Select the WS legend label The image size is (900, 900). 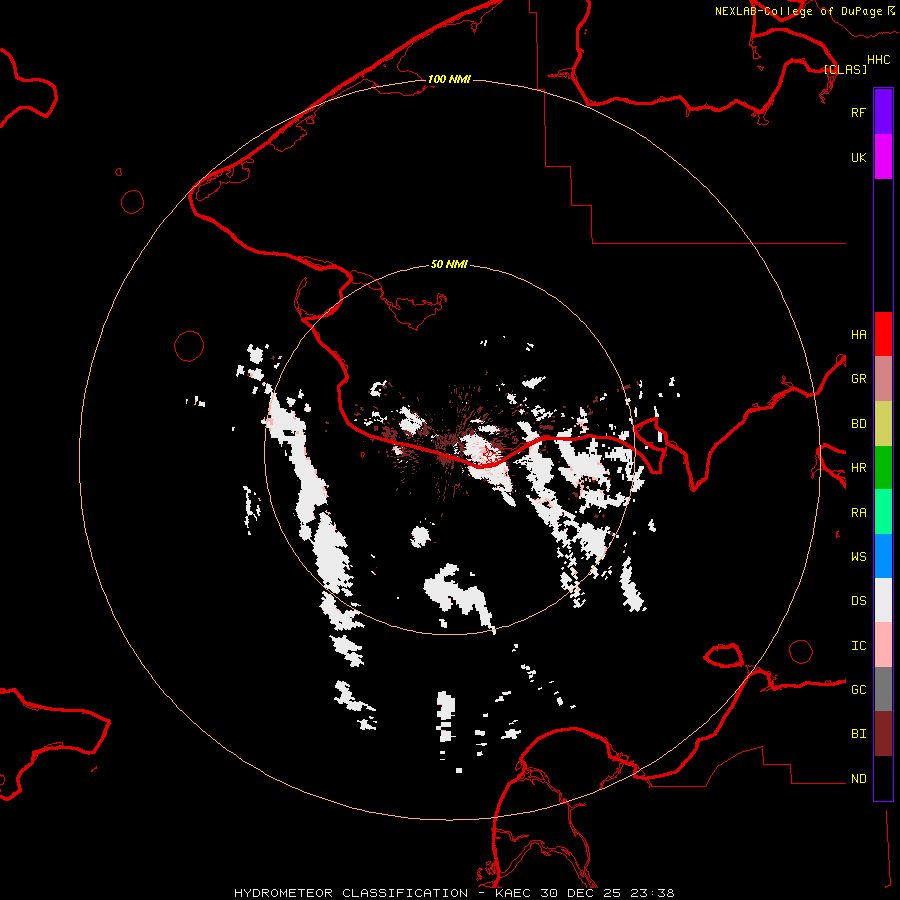click(858, 556)
